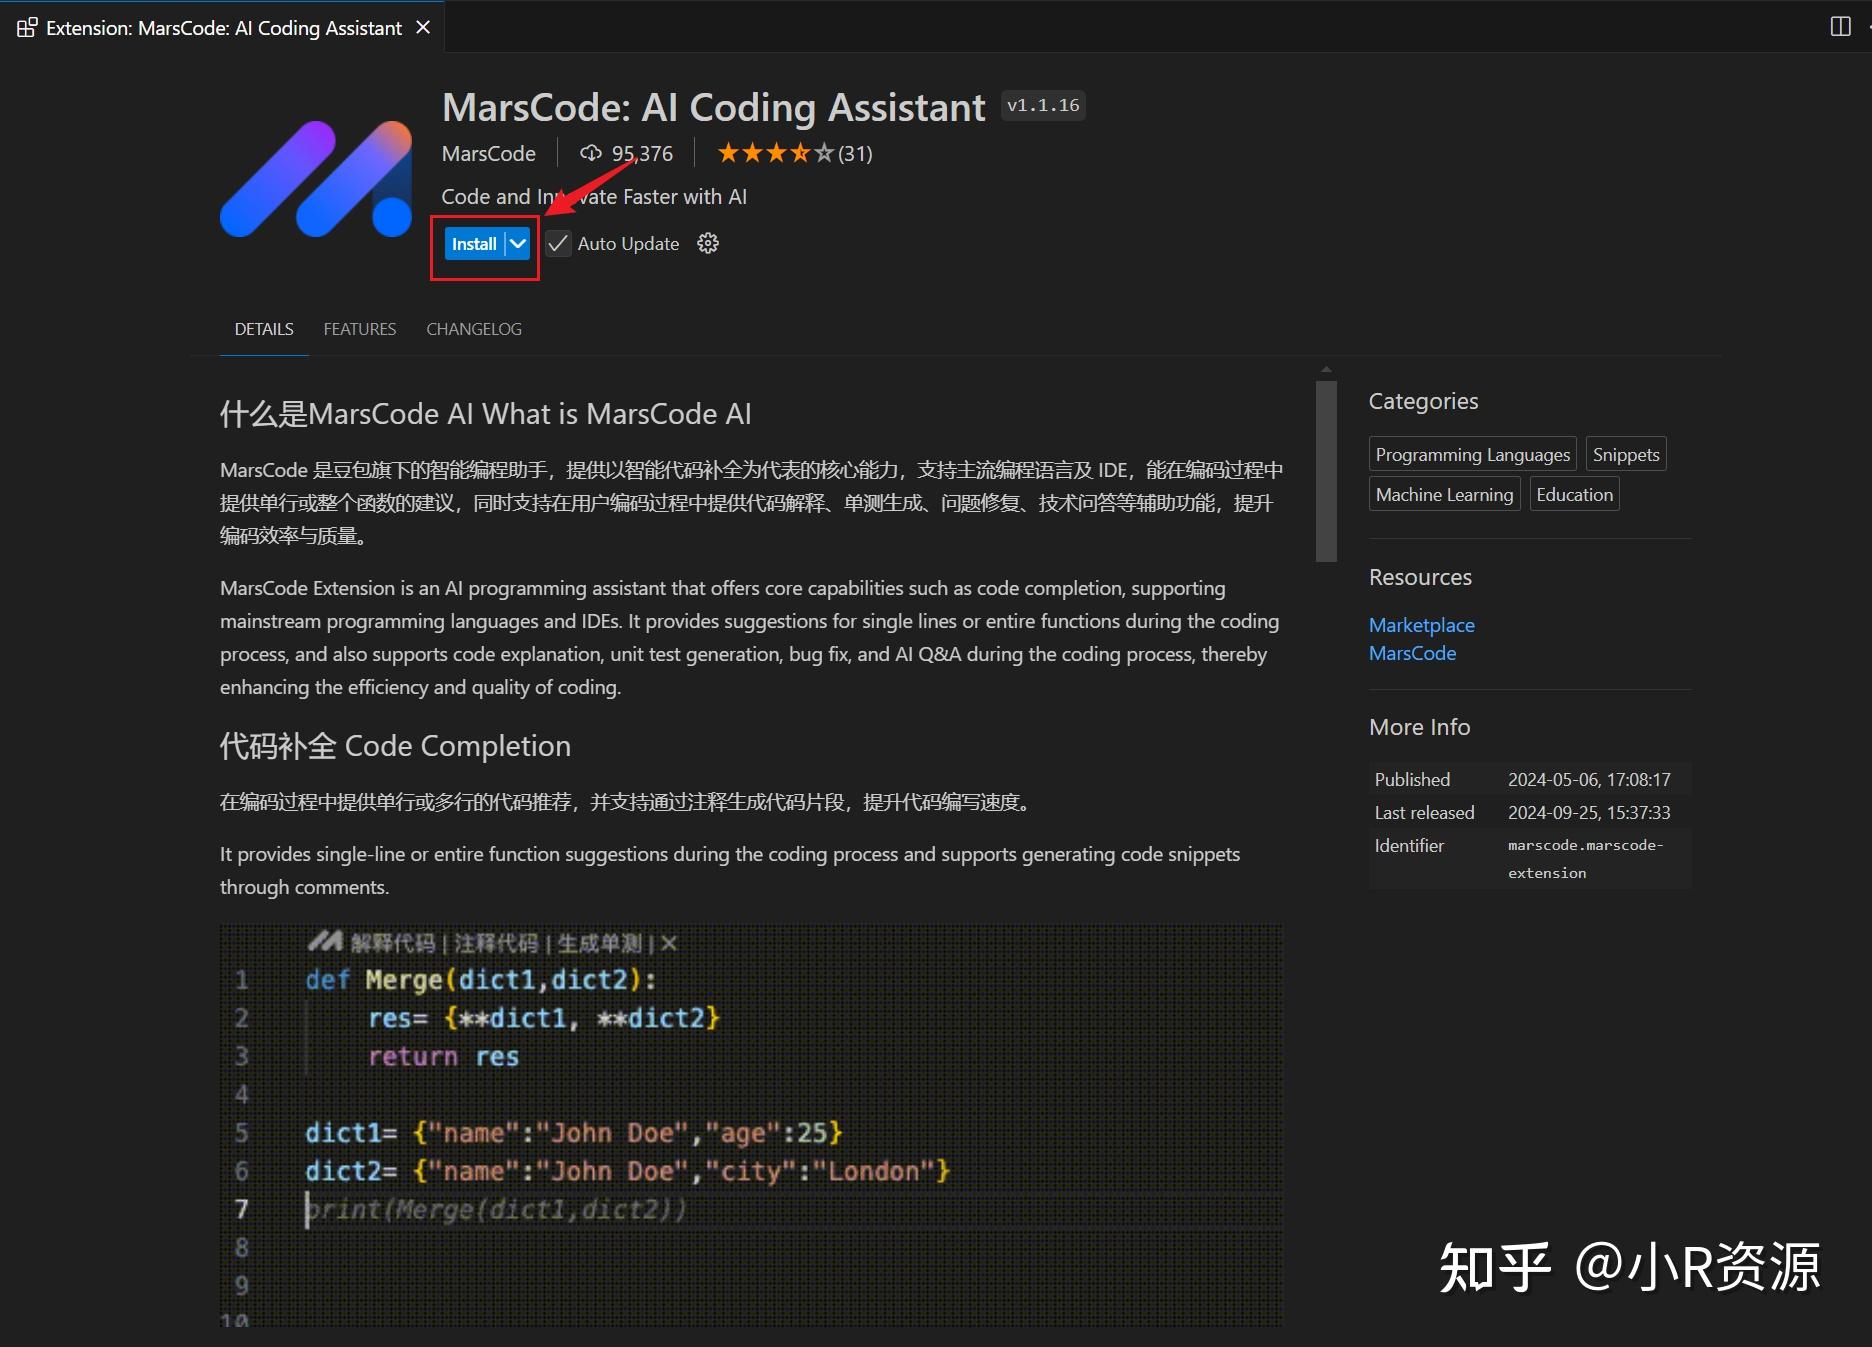Disable the Auto Update checkbox
This screenshot has height=1347, width=1872.
pyautogui.click(x=557, y=243)
